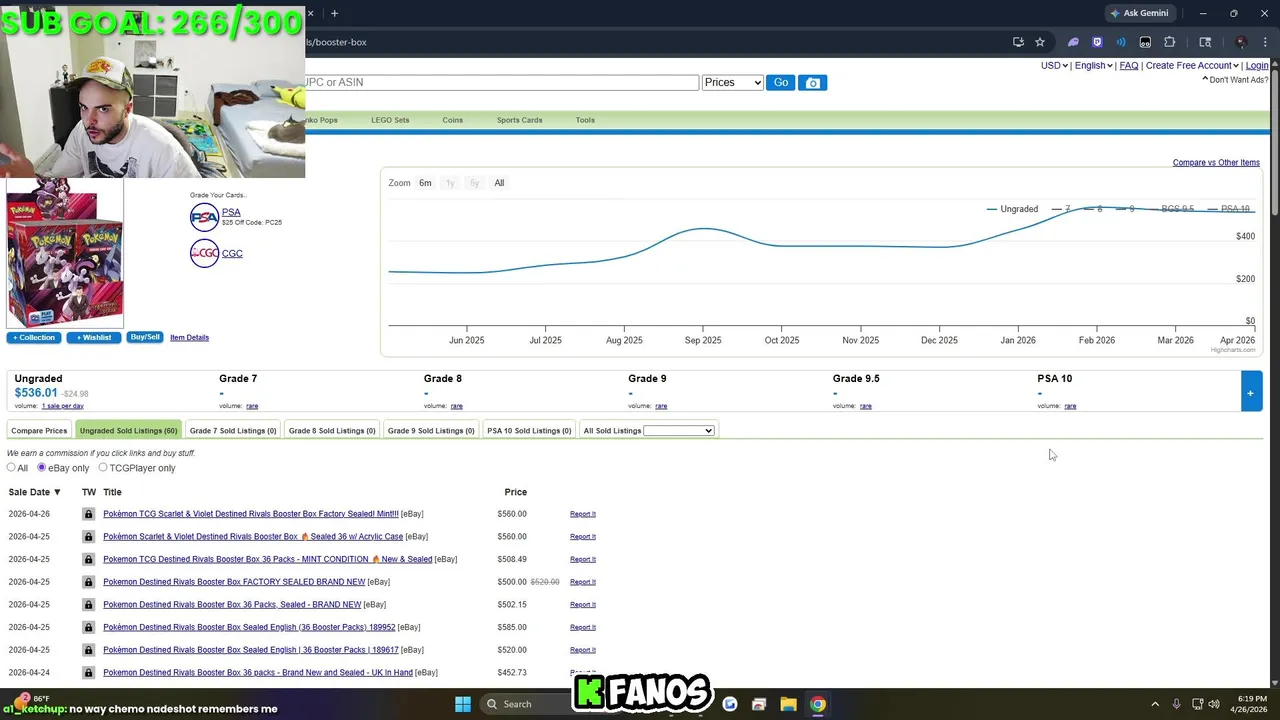Open the Grade 9 Sold Listings tab

[431, 431]
